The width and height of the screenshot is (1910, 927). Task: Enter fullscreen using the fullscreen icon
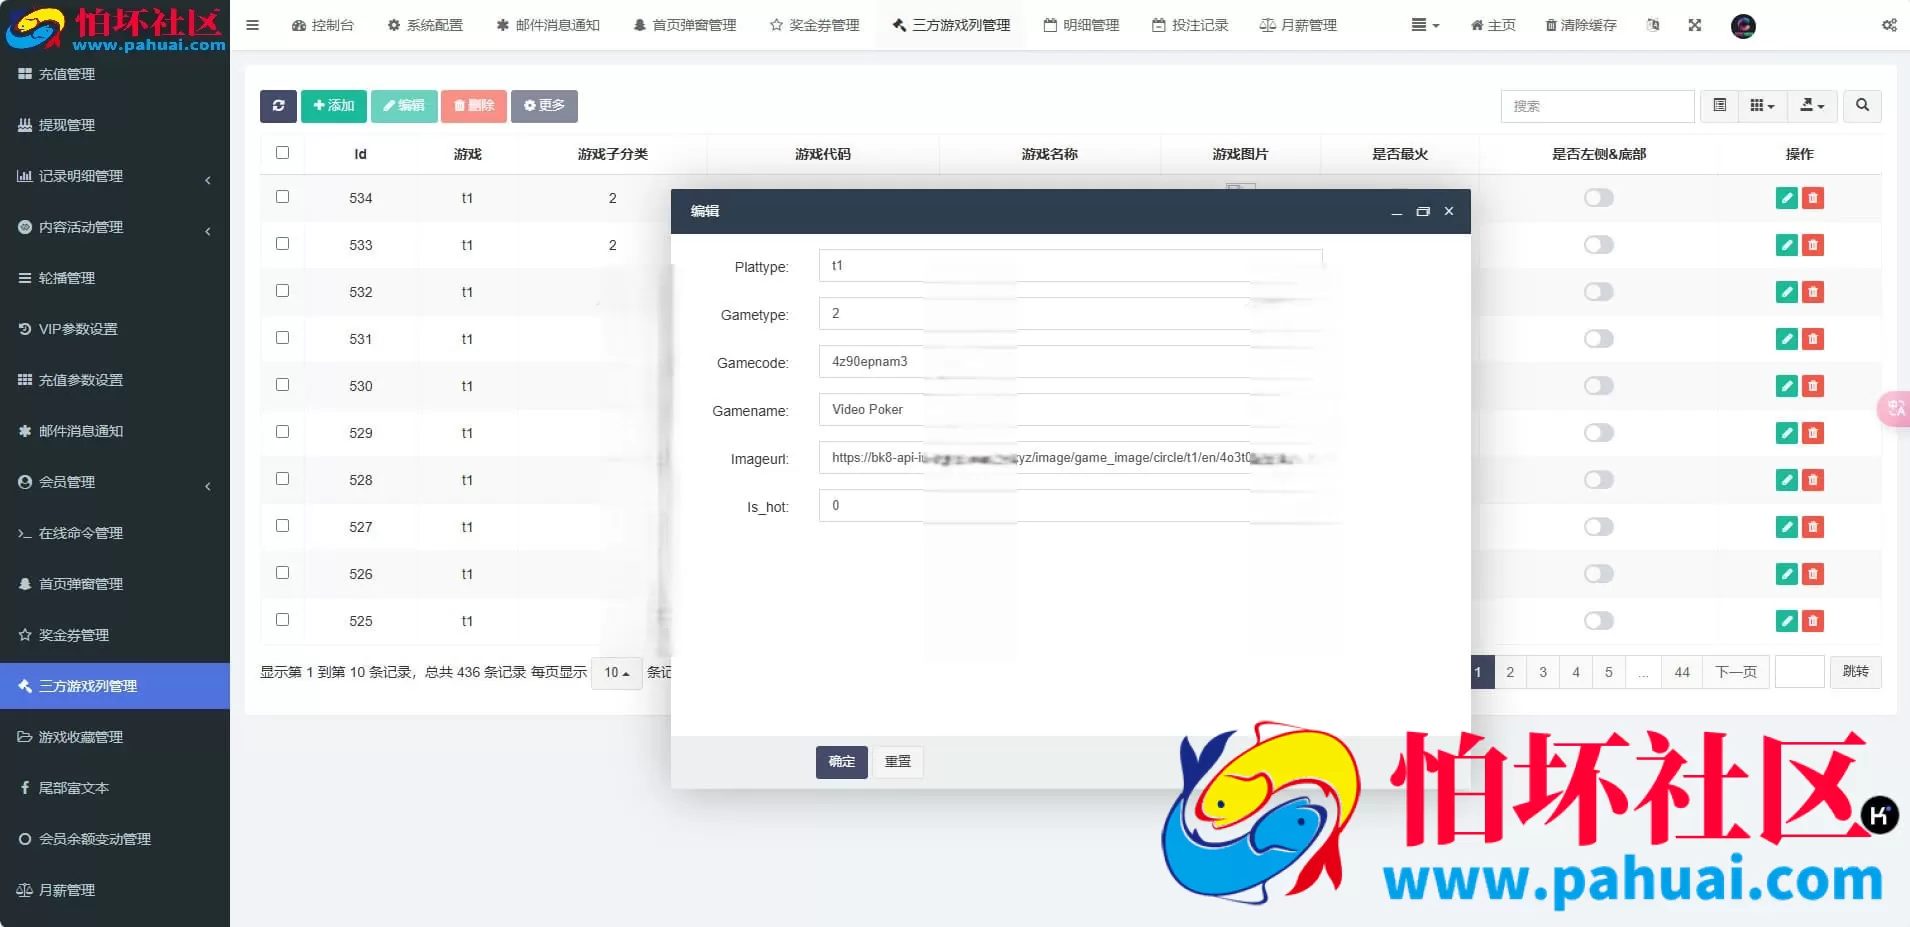pos(1694,25)
